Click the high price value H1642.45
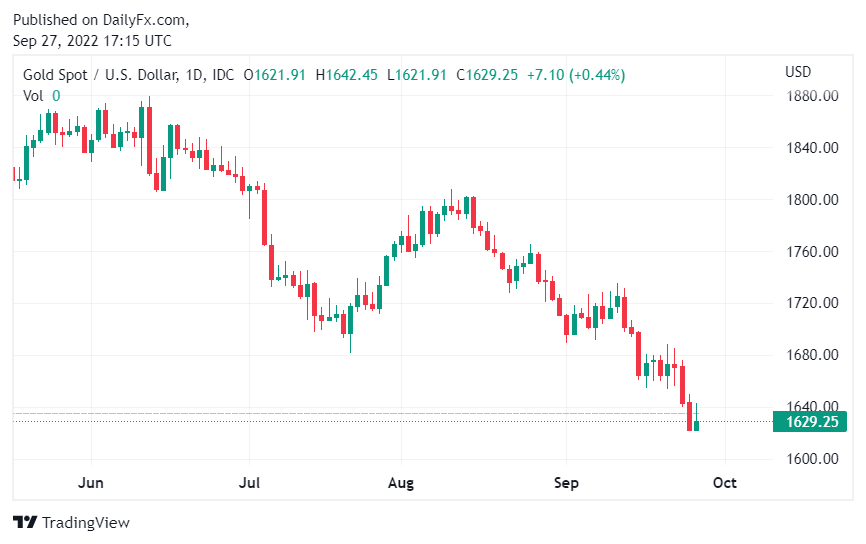The width and height of the screenshot is (866, 544). click(346, 74)
